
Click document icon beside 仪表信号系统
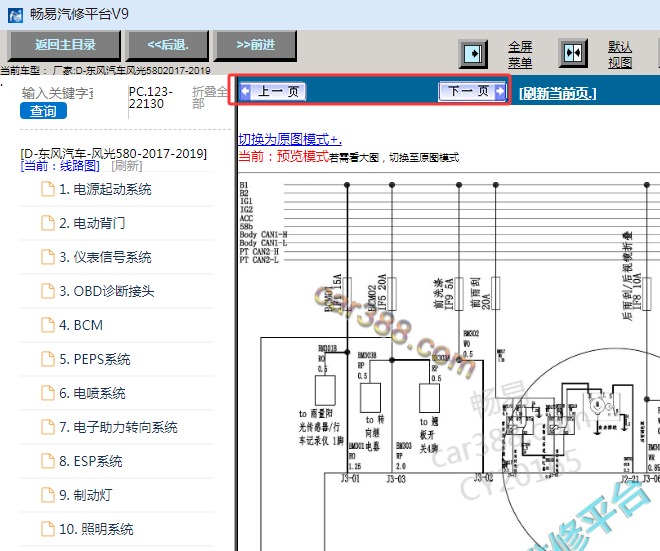pyautogui.click(x=48, y=257)
